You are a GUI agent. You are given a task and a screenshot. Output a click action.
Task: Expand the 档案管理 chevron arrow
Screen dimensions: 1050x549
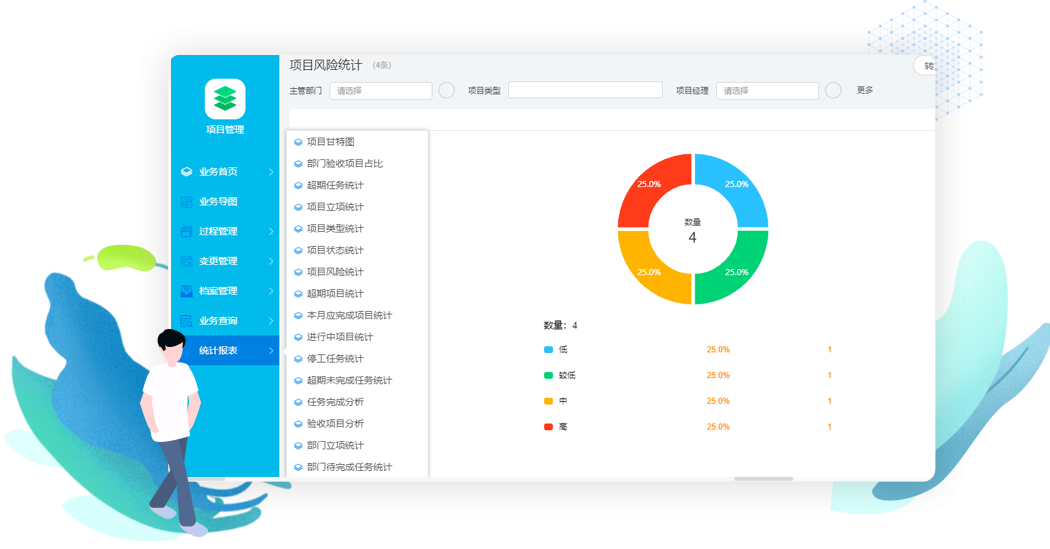[x=271, y=292]
